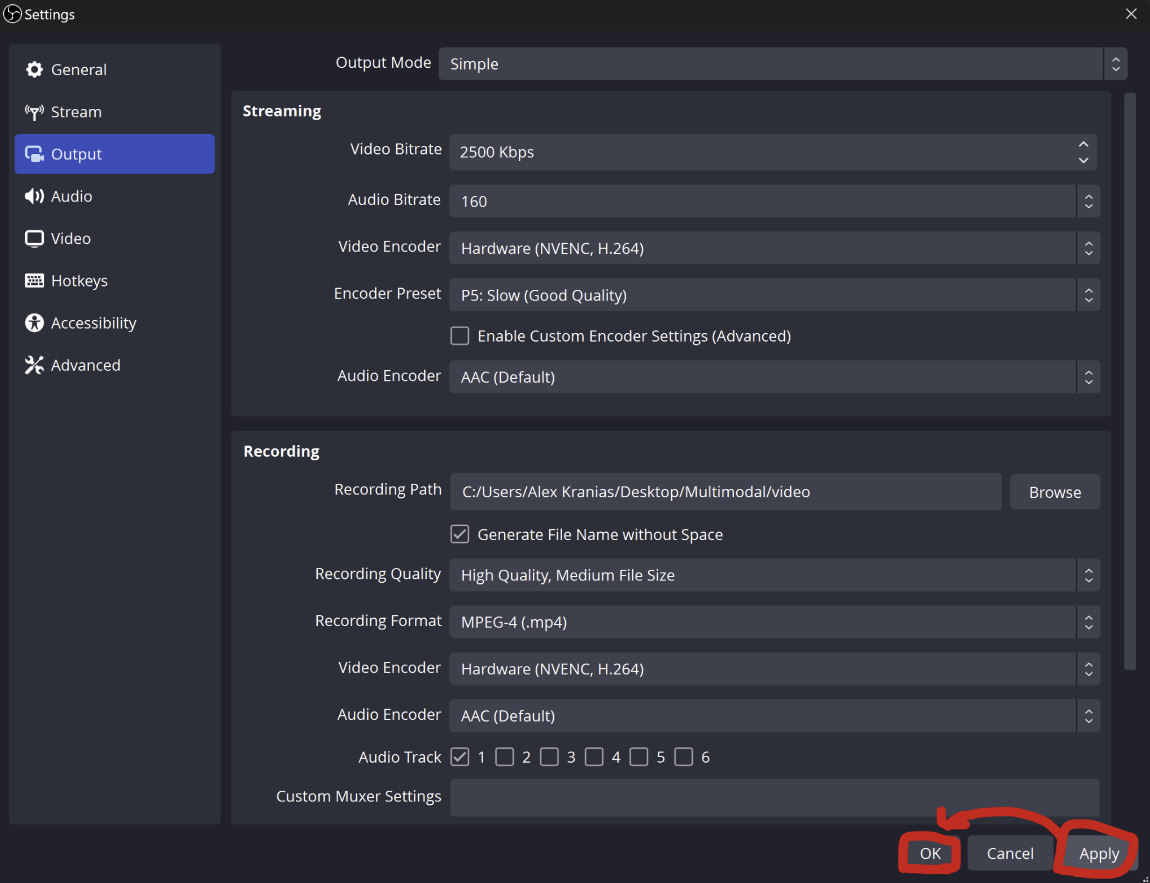Increase Video Bitrate with up arrow
Image resolution: width=1150 pixels, height=883 pixels.
[x=1083, y=145]
